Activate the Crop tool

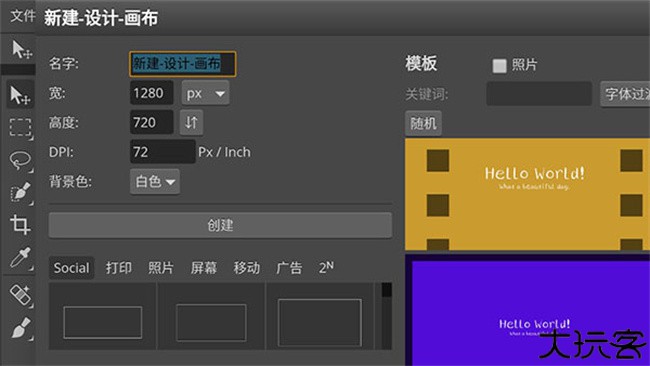tap(20, 225)
